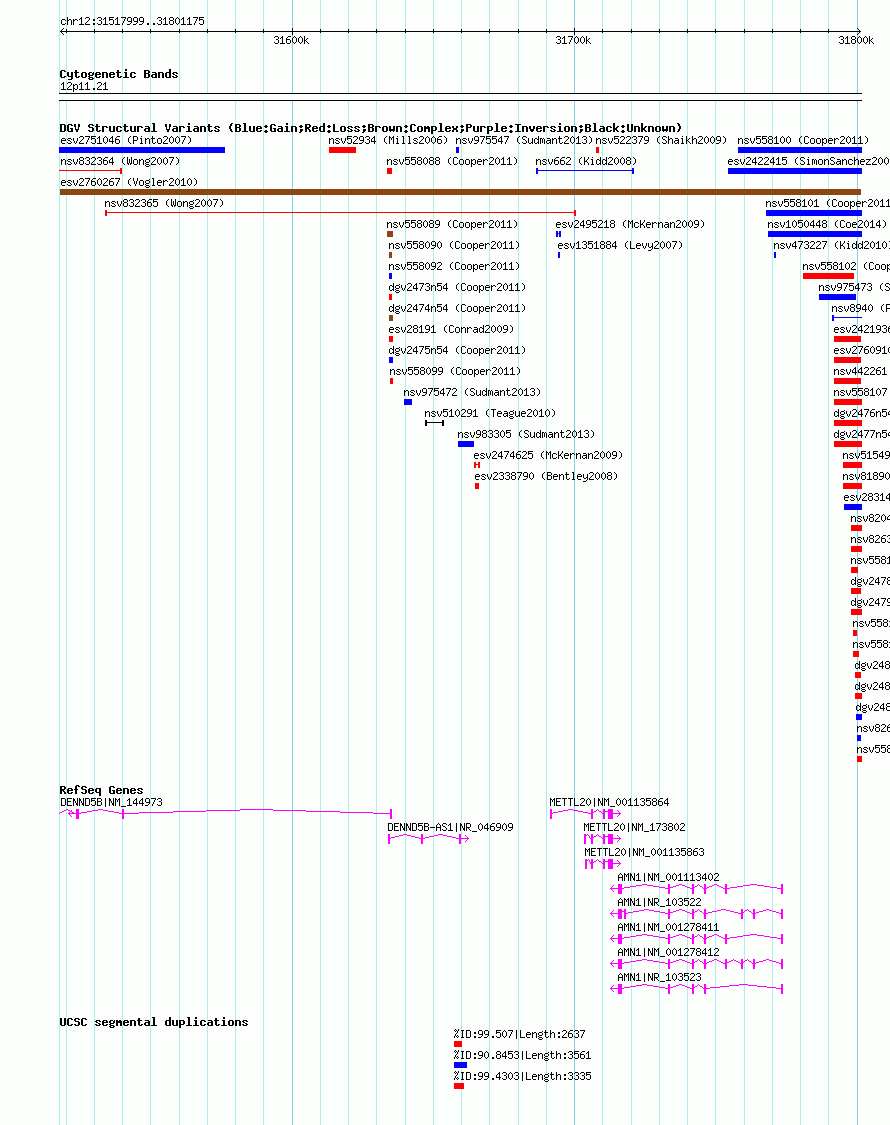Click the AMN1|NM_001113402 transcript
This screenshot has height=1125, width=890.
click(696, 889)
